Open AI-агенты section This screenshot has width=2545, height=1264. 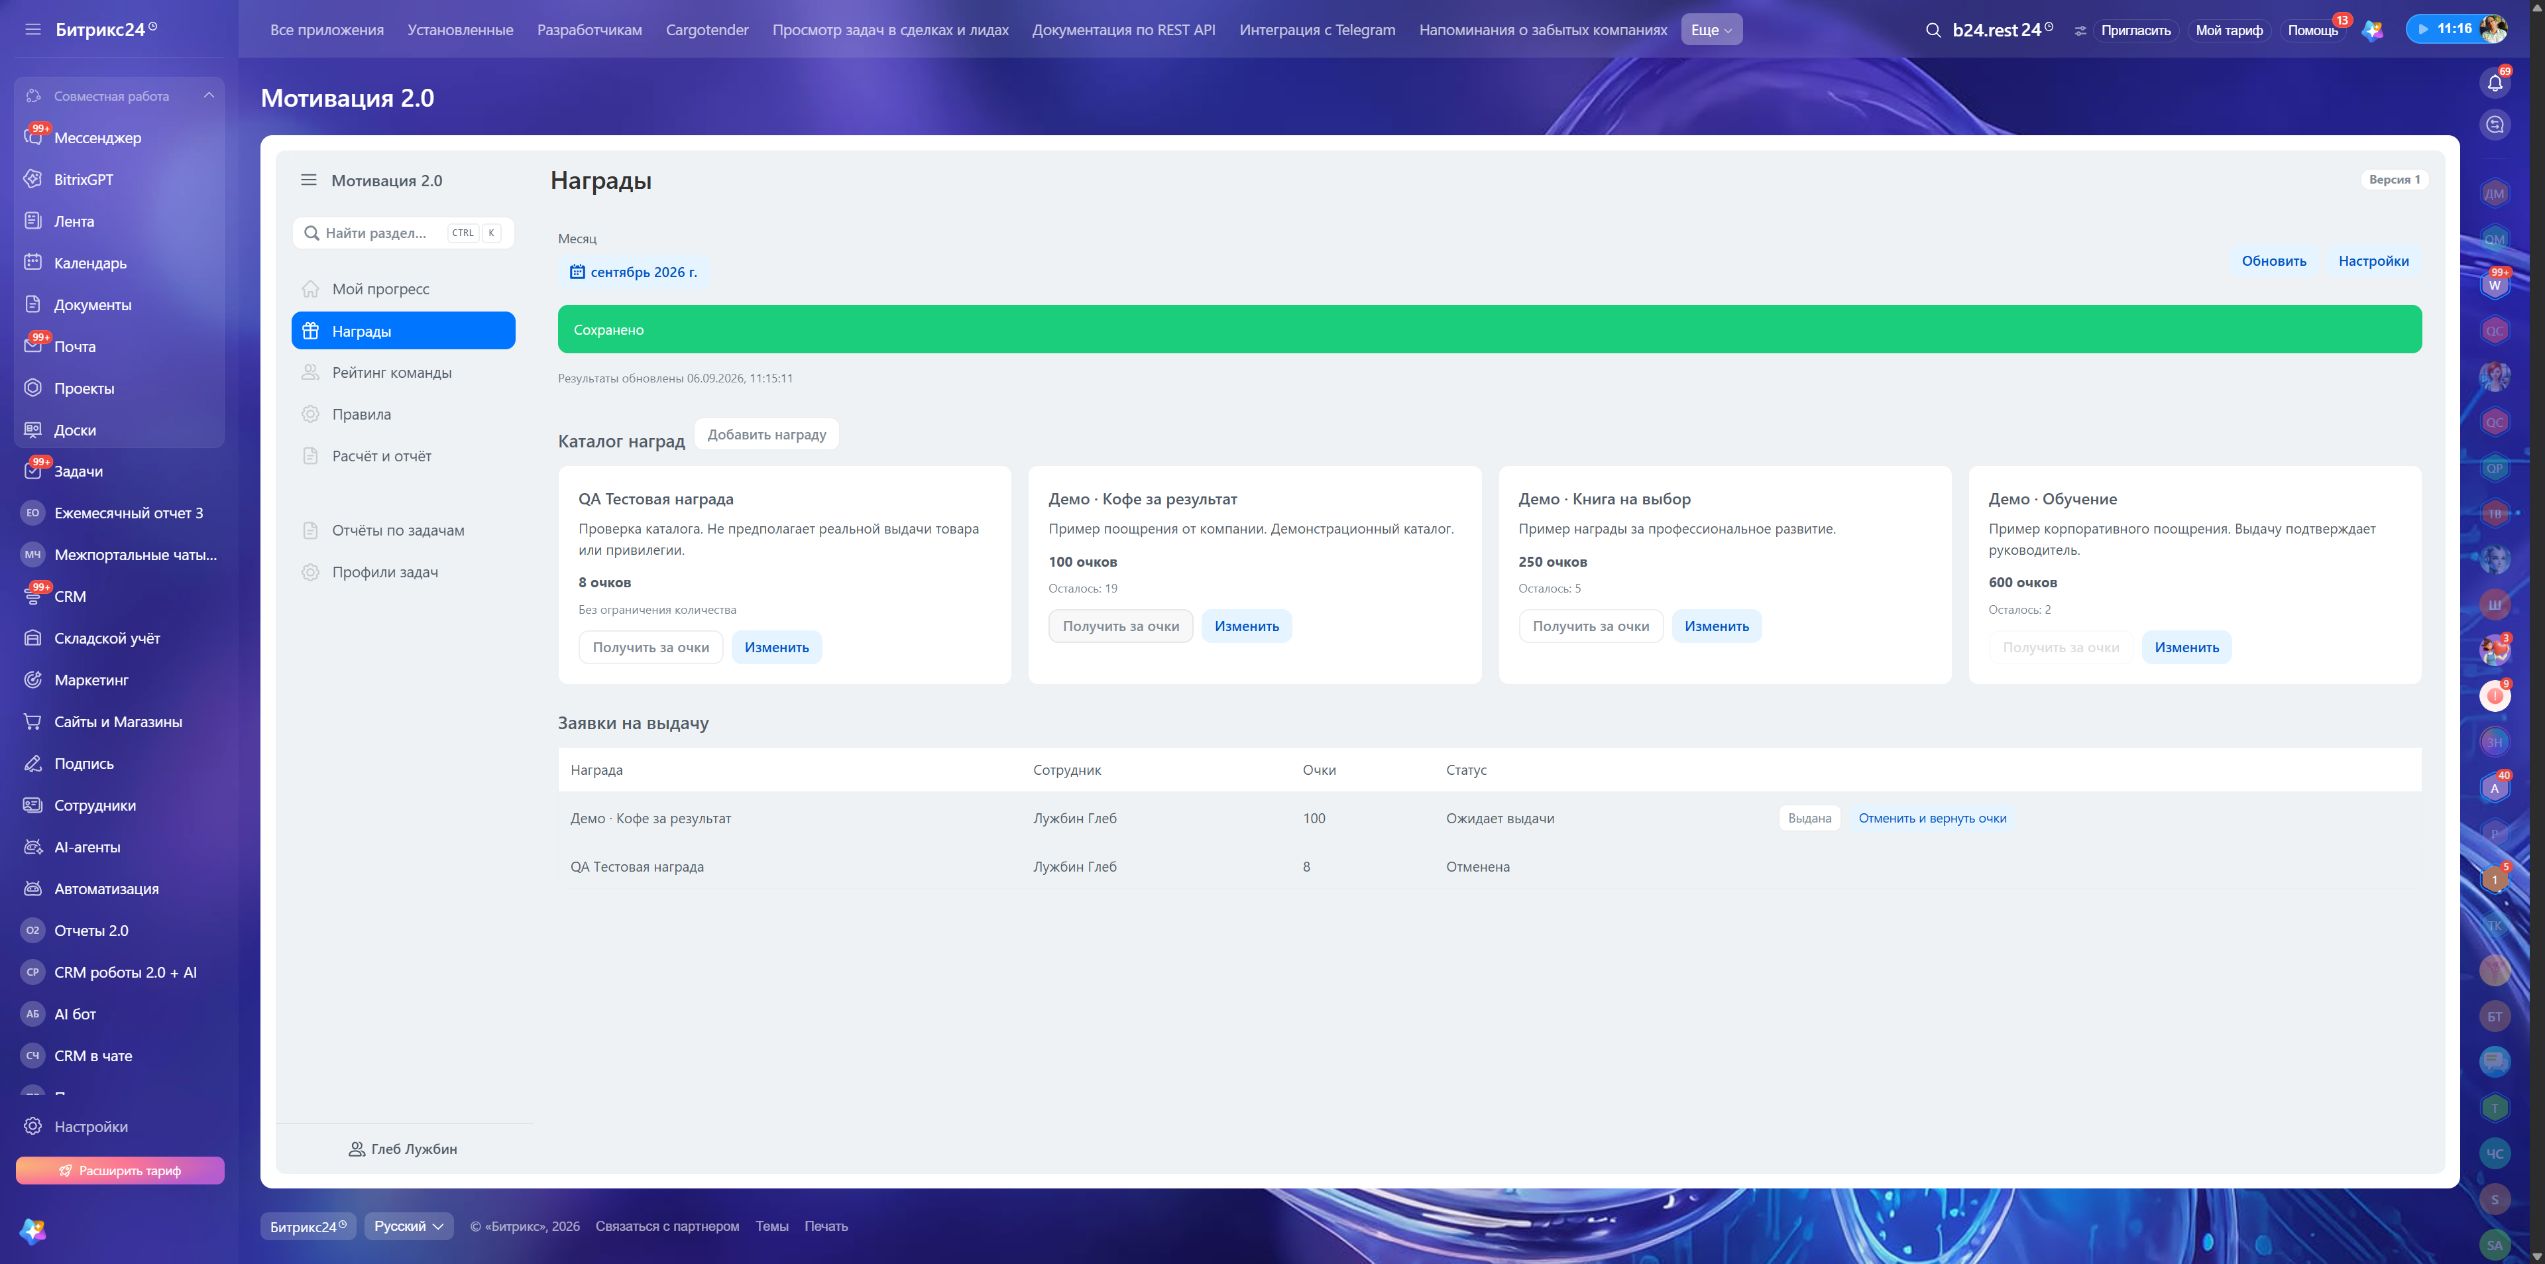pos(87,847)
